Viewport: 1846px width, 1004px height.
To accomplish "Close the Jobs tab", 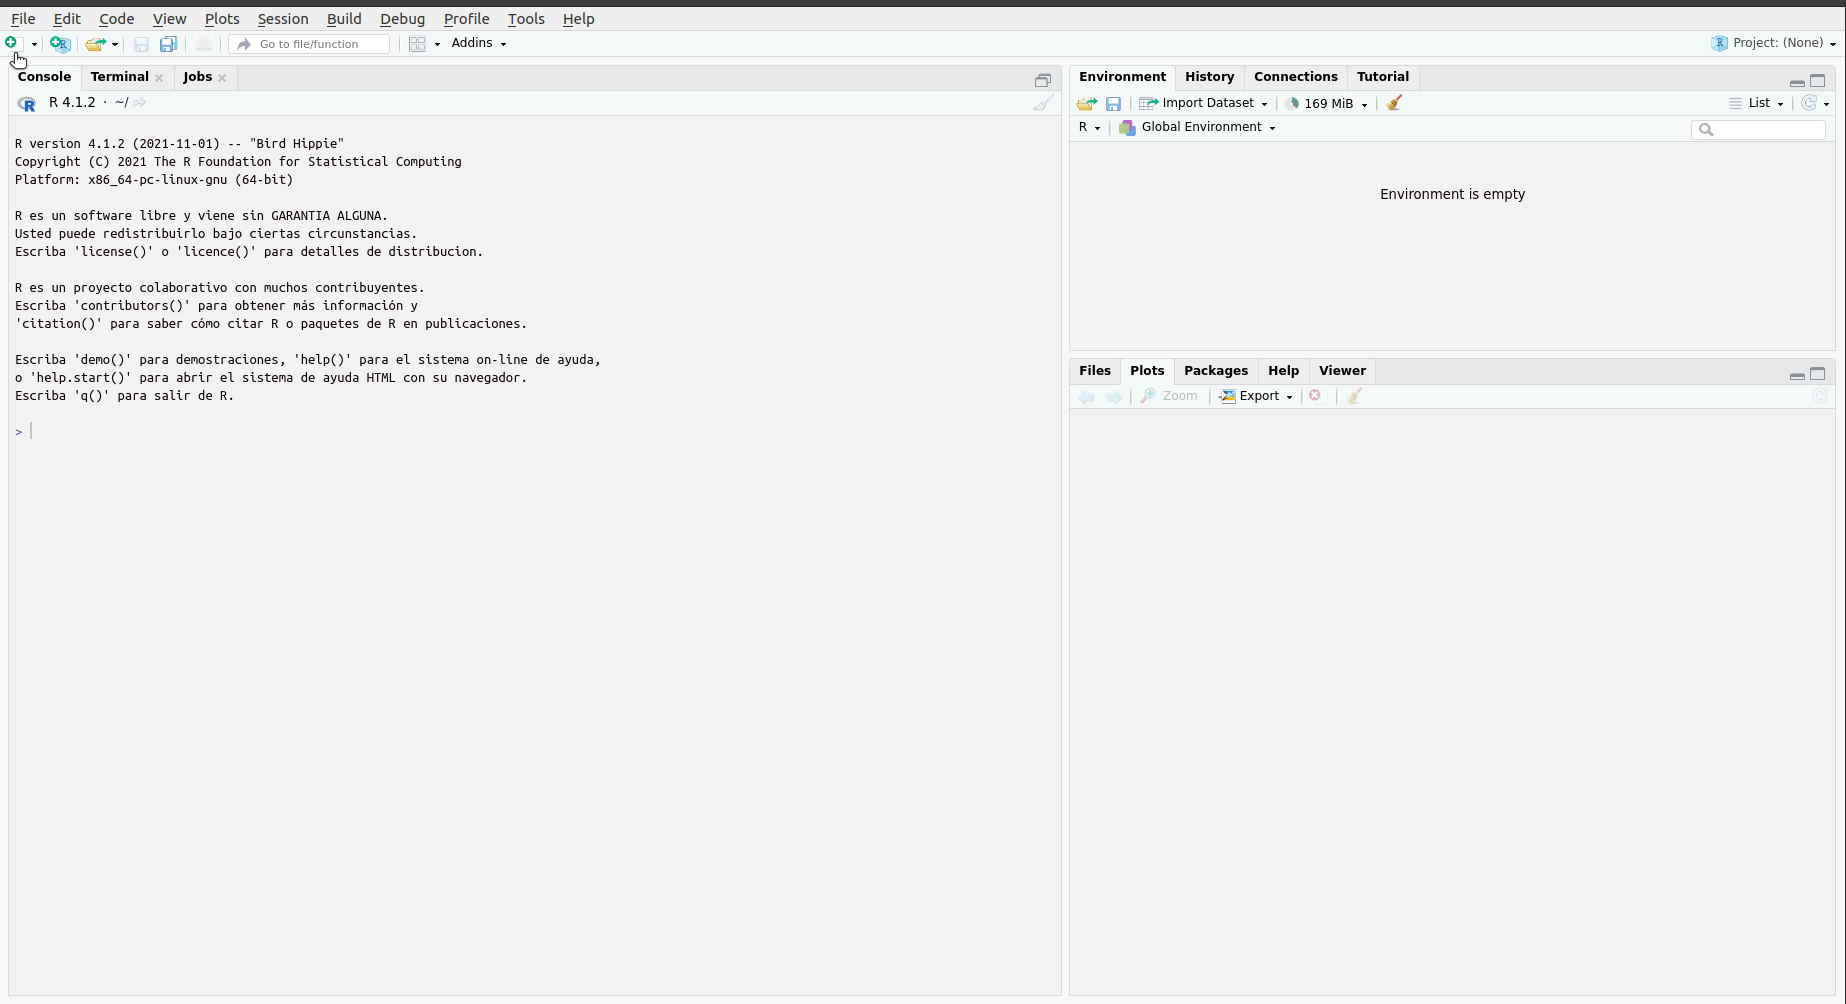I will [x=222, y=78].
